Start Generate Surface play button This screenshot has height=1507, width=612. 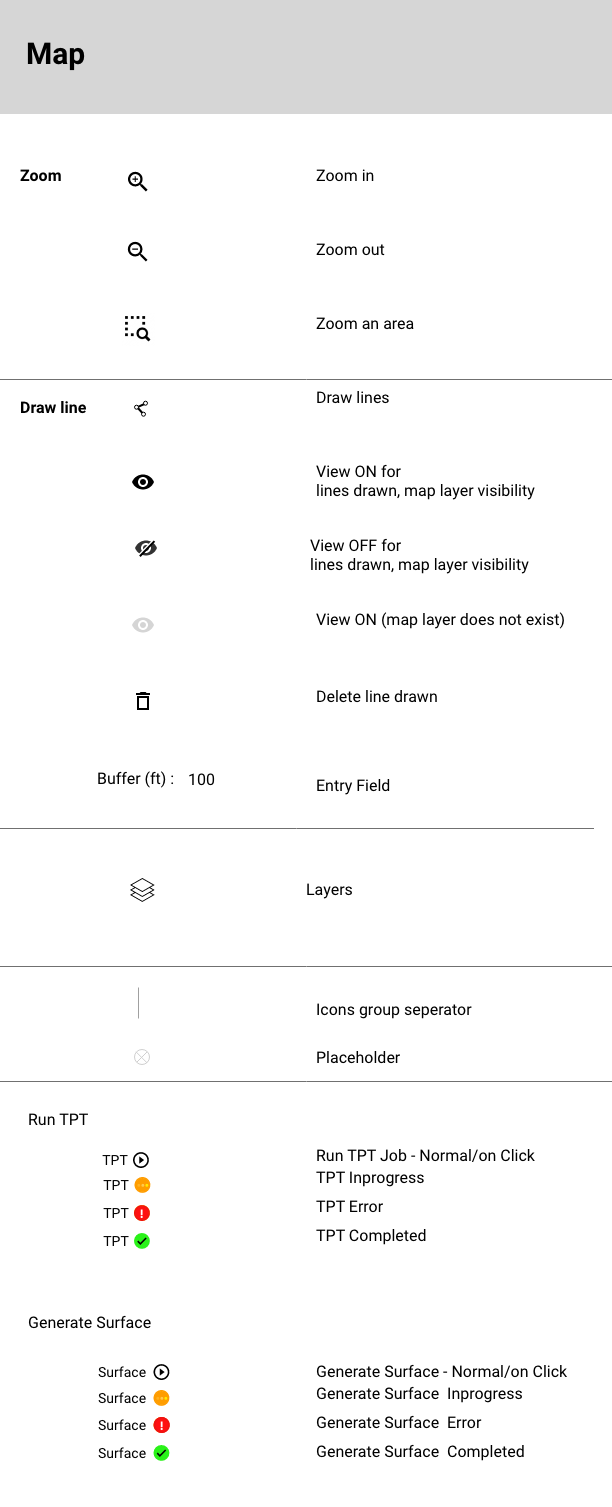click(x=162, y=1372)
